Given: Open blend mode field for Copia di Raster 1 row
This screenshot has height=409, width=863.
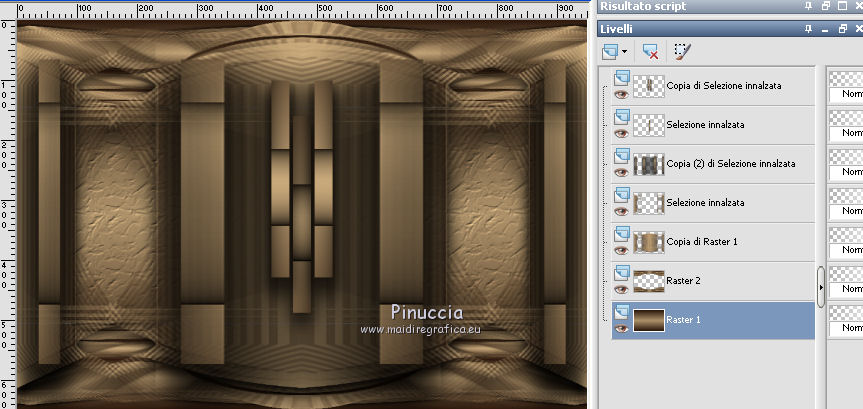Looking at the screenshot, I should tap(846, 250).
